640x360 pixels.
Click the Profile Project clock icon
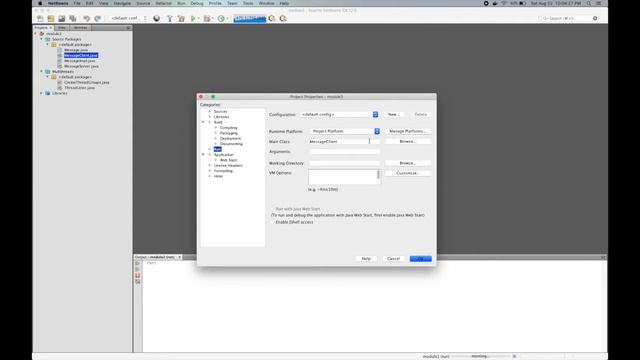(221, 18)
